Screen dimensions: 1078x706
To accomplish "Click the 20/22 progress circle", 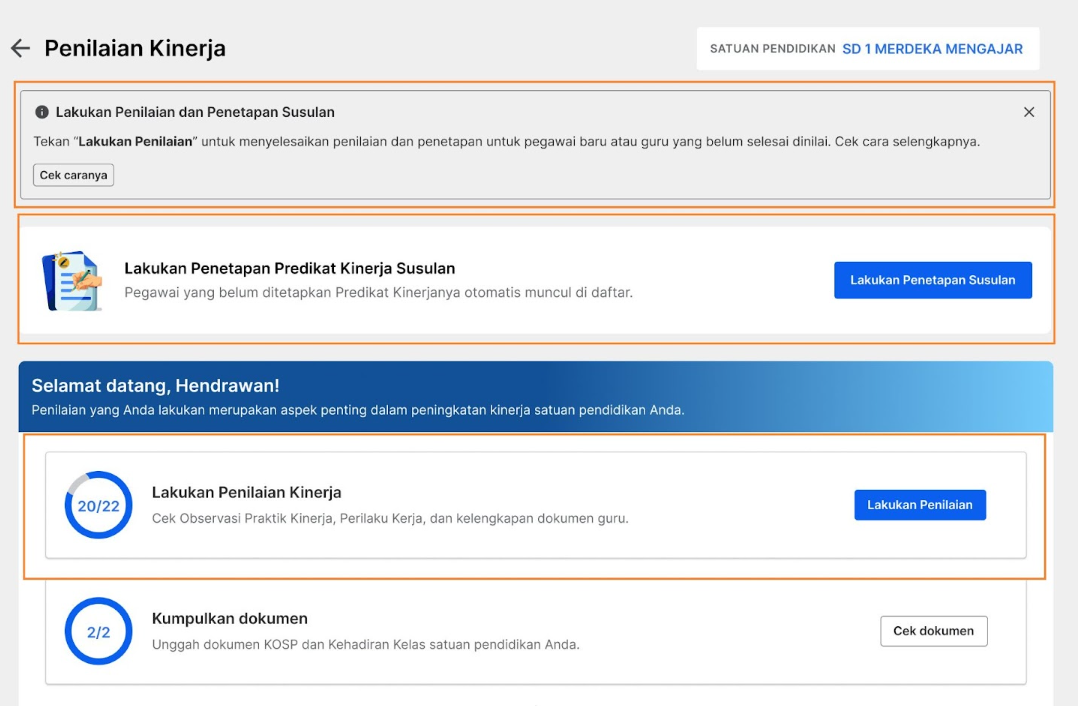I will pyautogui.click(x=98, y=505).
